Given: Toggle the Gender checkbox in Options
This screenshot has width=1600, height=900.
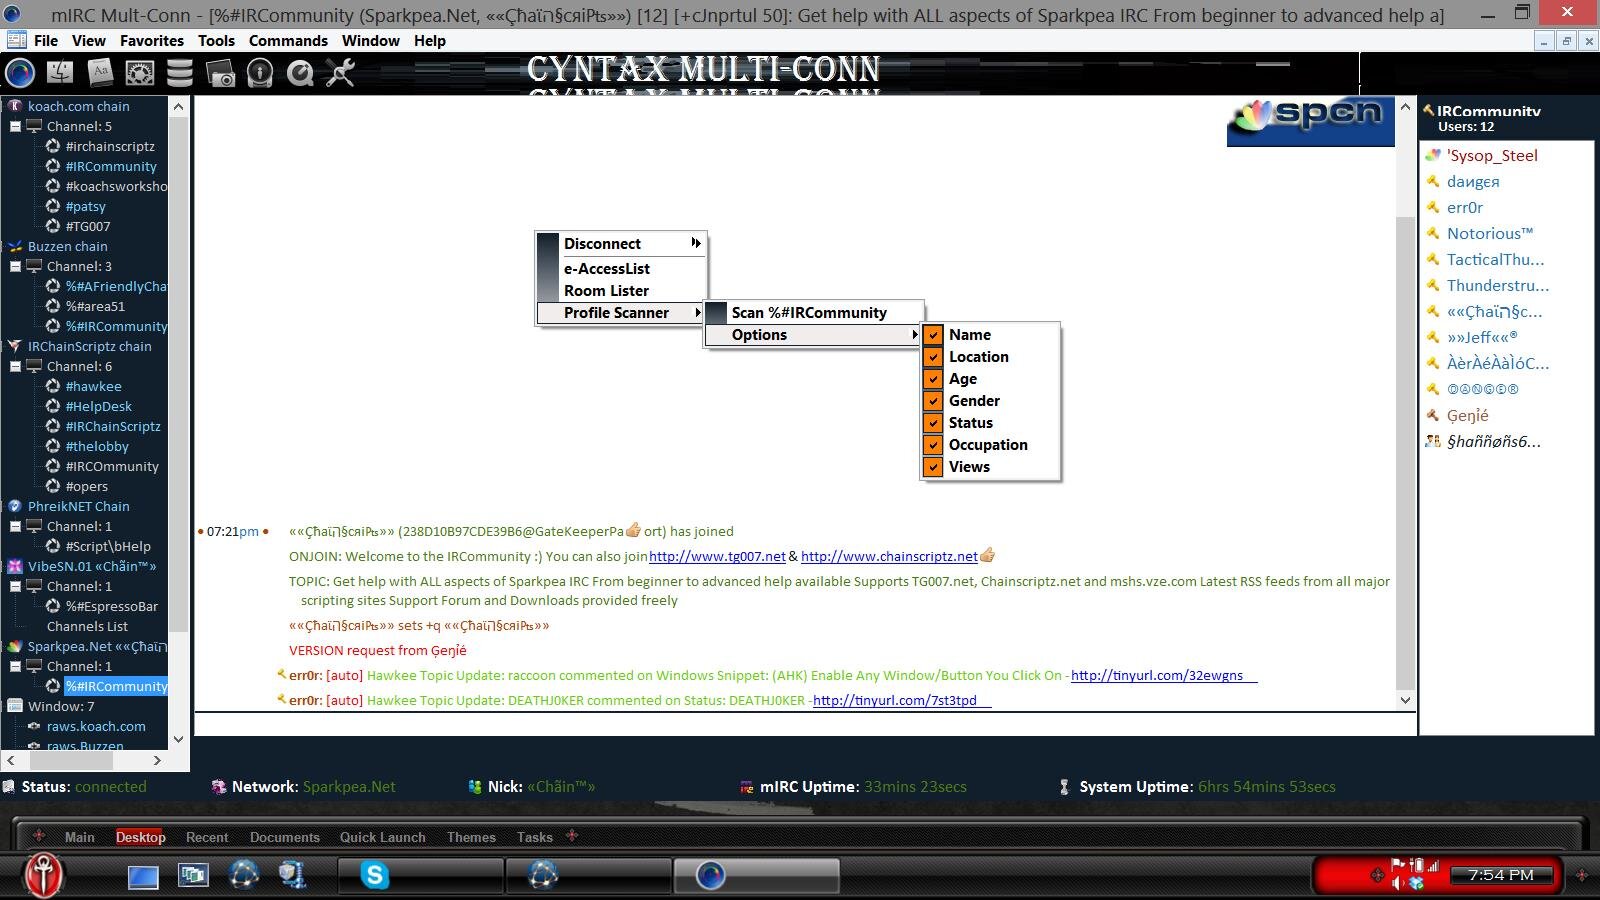Looking at the screenshot, I should pos(933,401).
